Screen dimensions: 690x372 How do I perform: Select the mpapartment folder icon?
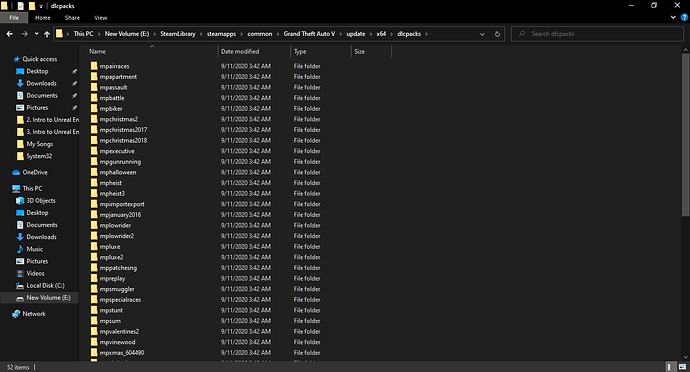click(x=94, y=77)
